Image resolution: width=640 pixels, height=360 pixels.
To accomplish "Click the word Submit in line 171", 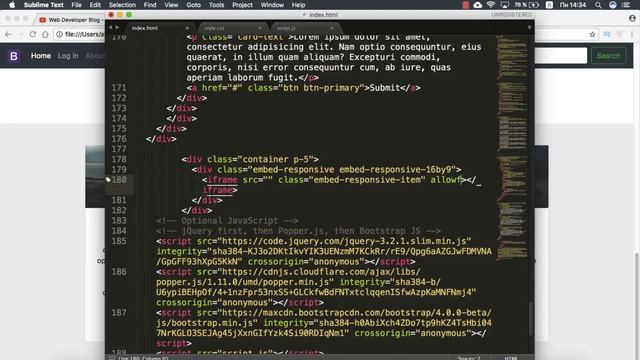I will 384,88.
